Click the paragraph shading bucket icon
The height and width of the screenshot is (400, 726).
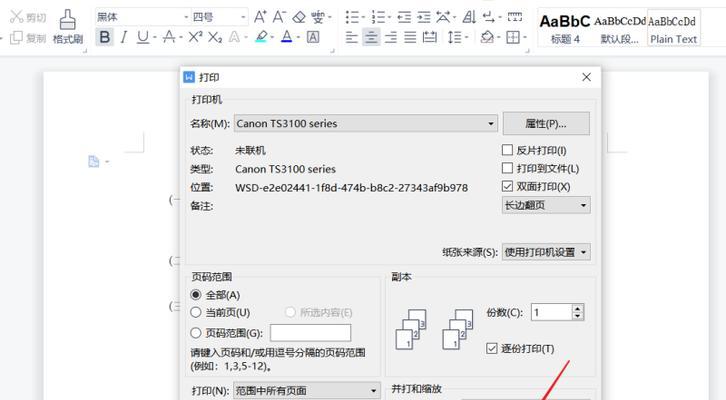(x=487, y=37)
